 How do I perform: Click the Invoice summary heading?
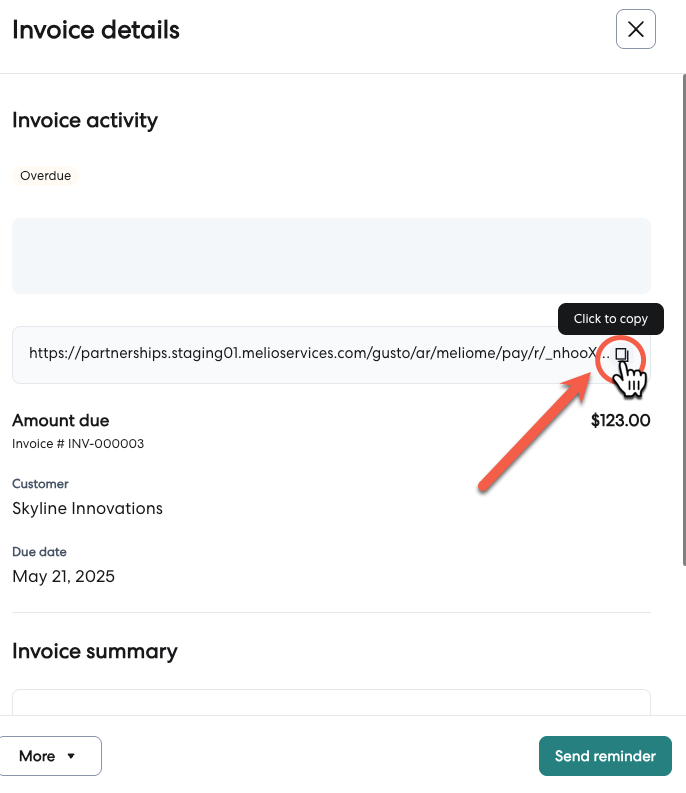click(x=95, y=651)
